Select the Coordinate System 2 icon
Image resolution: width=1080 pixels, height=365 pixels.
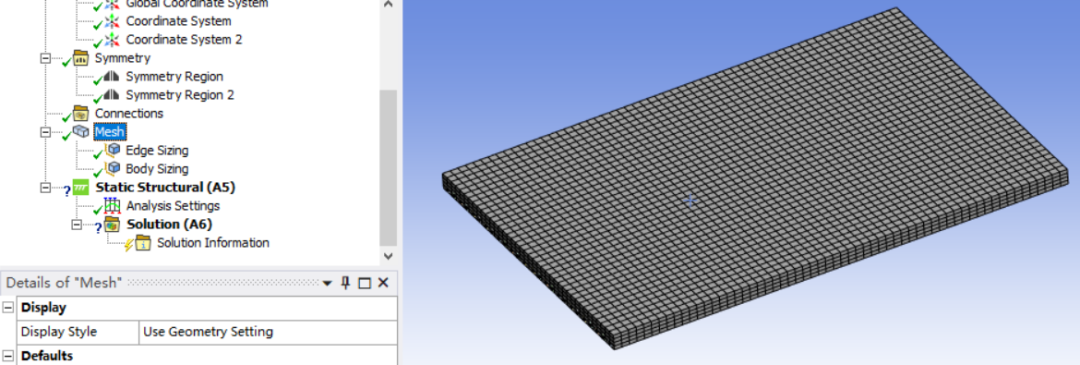coord(112,40)
